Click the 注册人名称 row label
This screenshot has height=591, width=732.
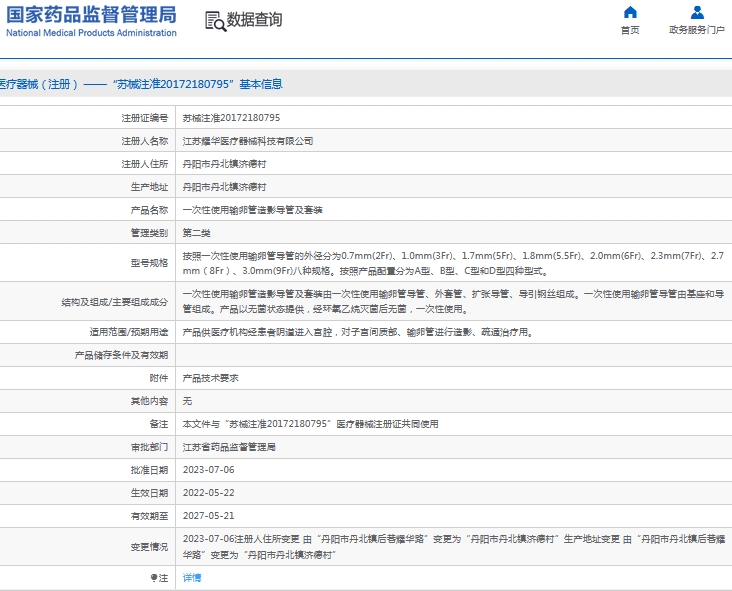click(145, 141)
